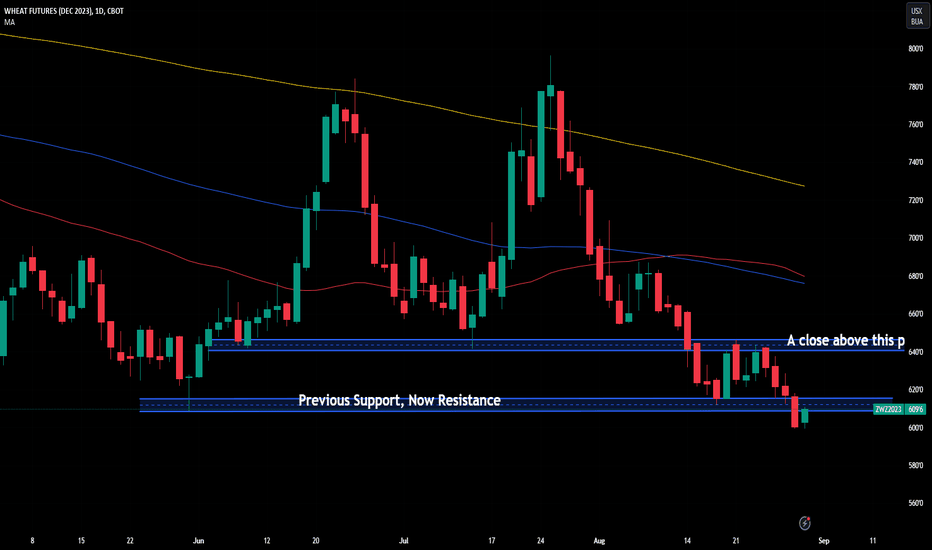Click the 15 date label on time axis
Image resolution: width=932 pixels, height=550 pixels.
tap(81, 540)
